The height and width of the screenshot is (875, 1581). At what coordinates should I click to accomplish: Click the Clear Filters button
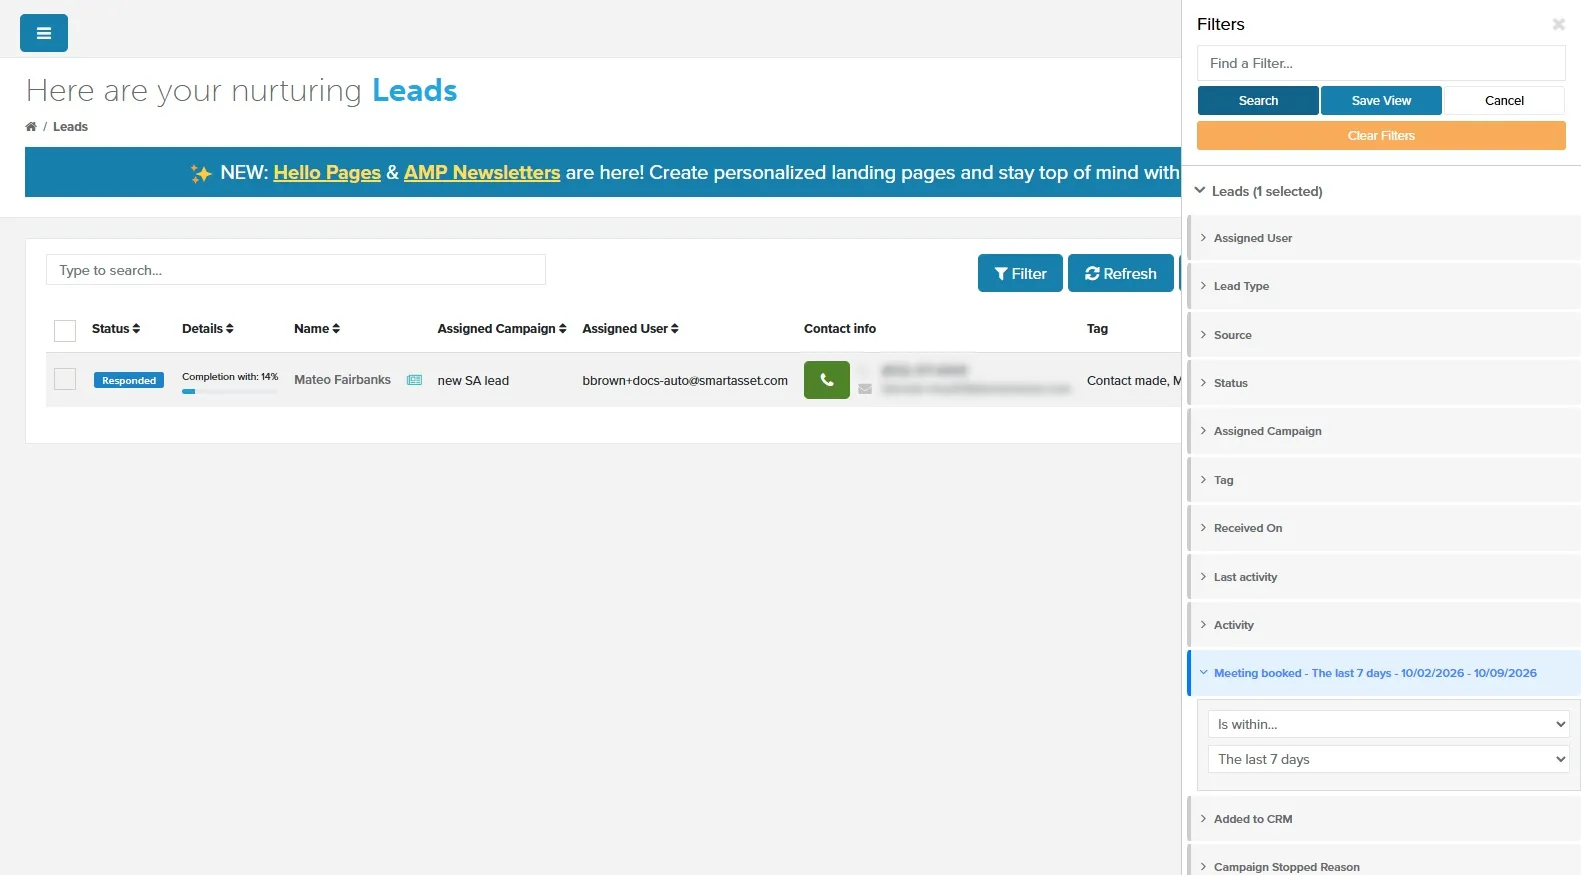click(1381, 135)
